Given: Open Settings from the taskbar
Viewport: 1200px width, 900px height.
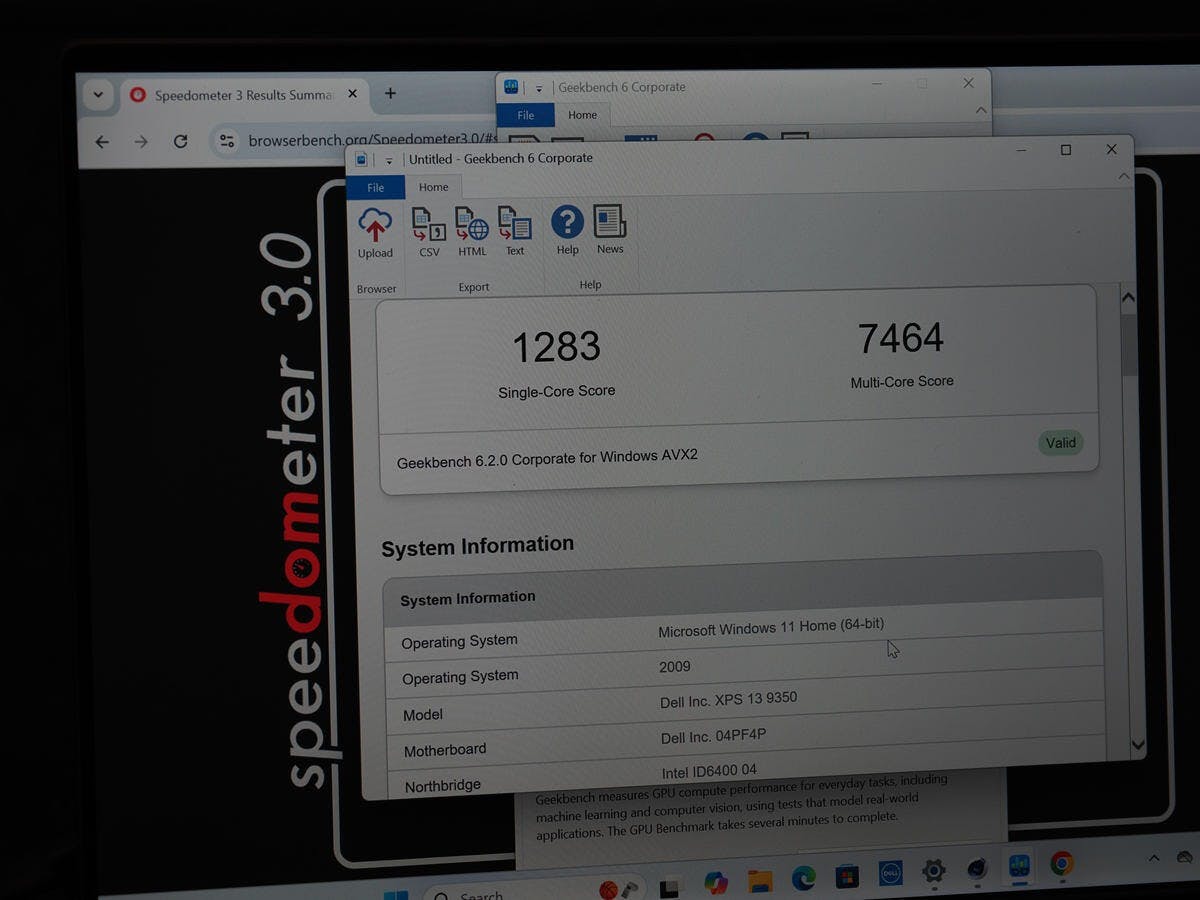Looking at the screenshot, I should [x=934, y=871].
